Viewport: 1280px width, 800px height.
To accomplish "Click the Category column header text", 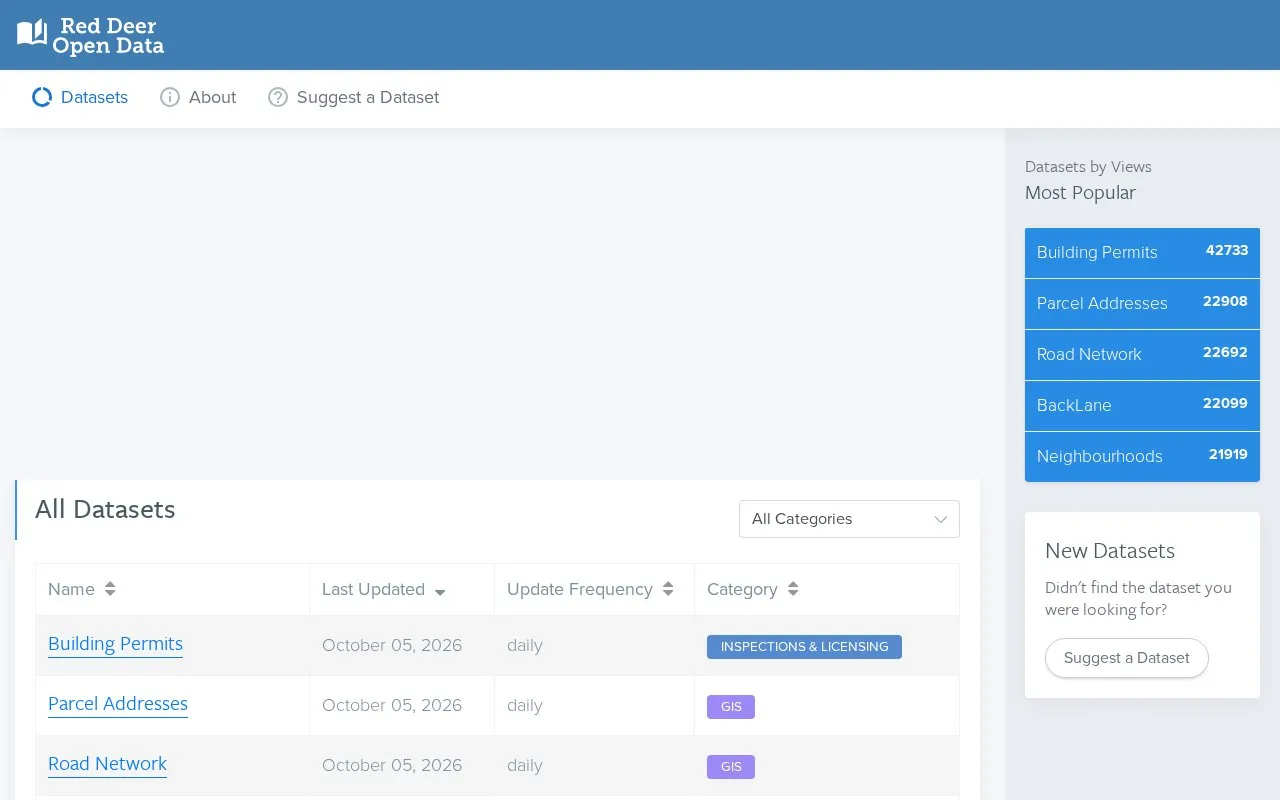I will (742, 589).
